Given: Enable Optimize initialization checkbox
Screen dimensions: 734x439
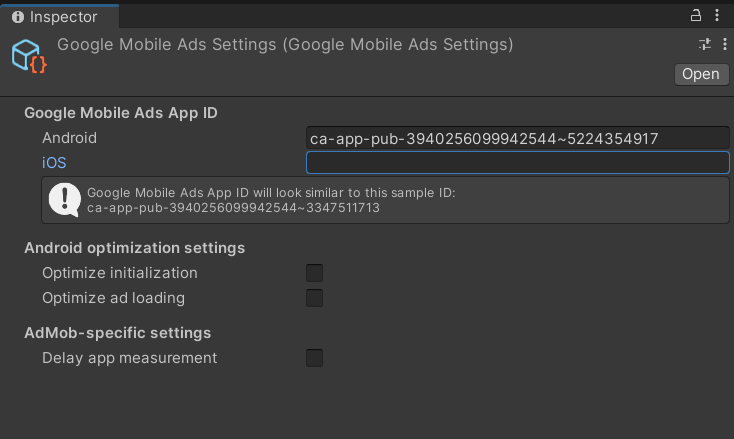Looking at the screenshot, I should (314, 273).
